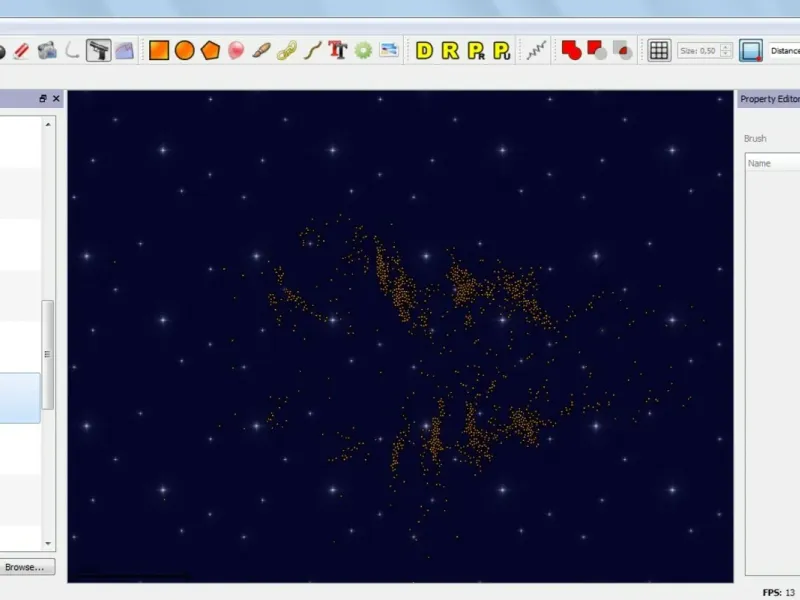Click the Brush label
The height and width of the screenshot is (600, 800).
click(755, 138)
